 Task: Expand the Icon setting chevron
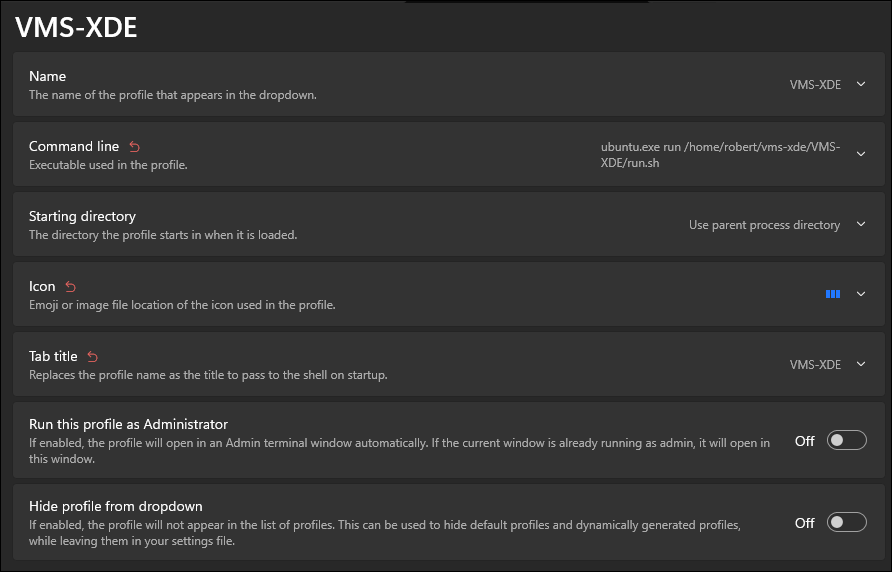[x=861, y=294]
